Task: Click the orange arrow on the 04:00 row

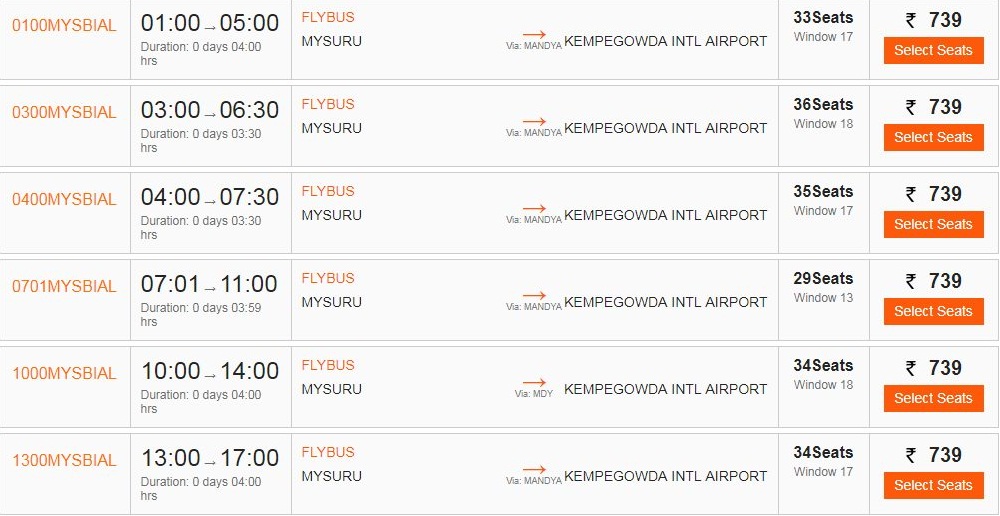Action: [535, 207]
